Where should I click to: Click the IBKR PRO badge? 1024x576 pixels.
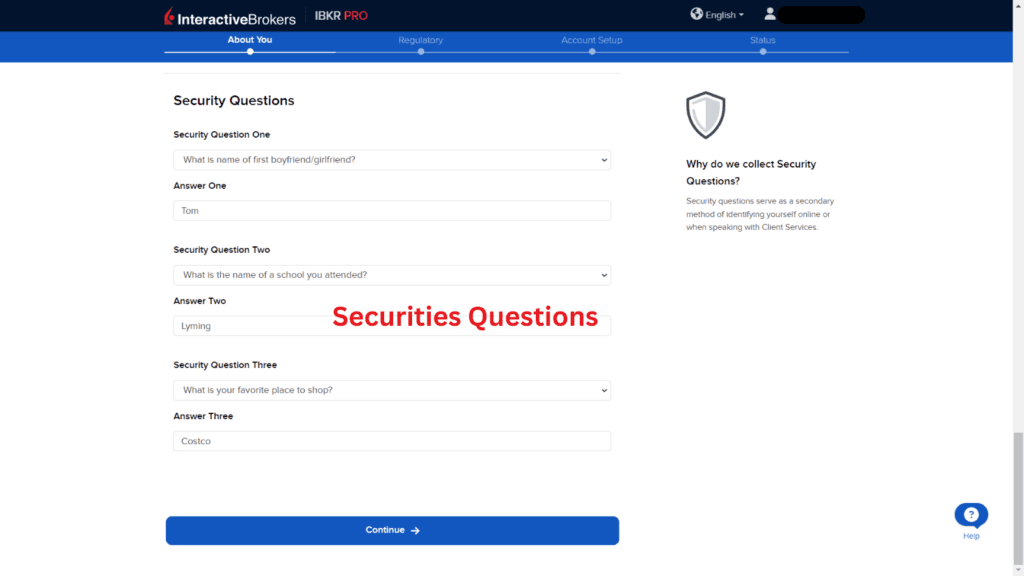pos(339,16)
